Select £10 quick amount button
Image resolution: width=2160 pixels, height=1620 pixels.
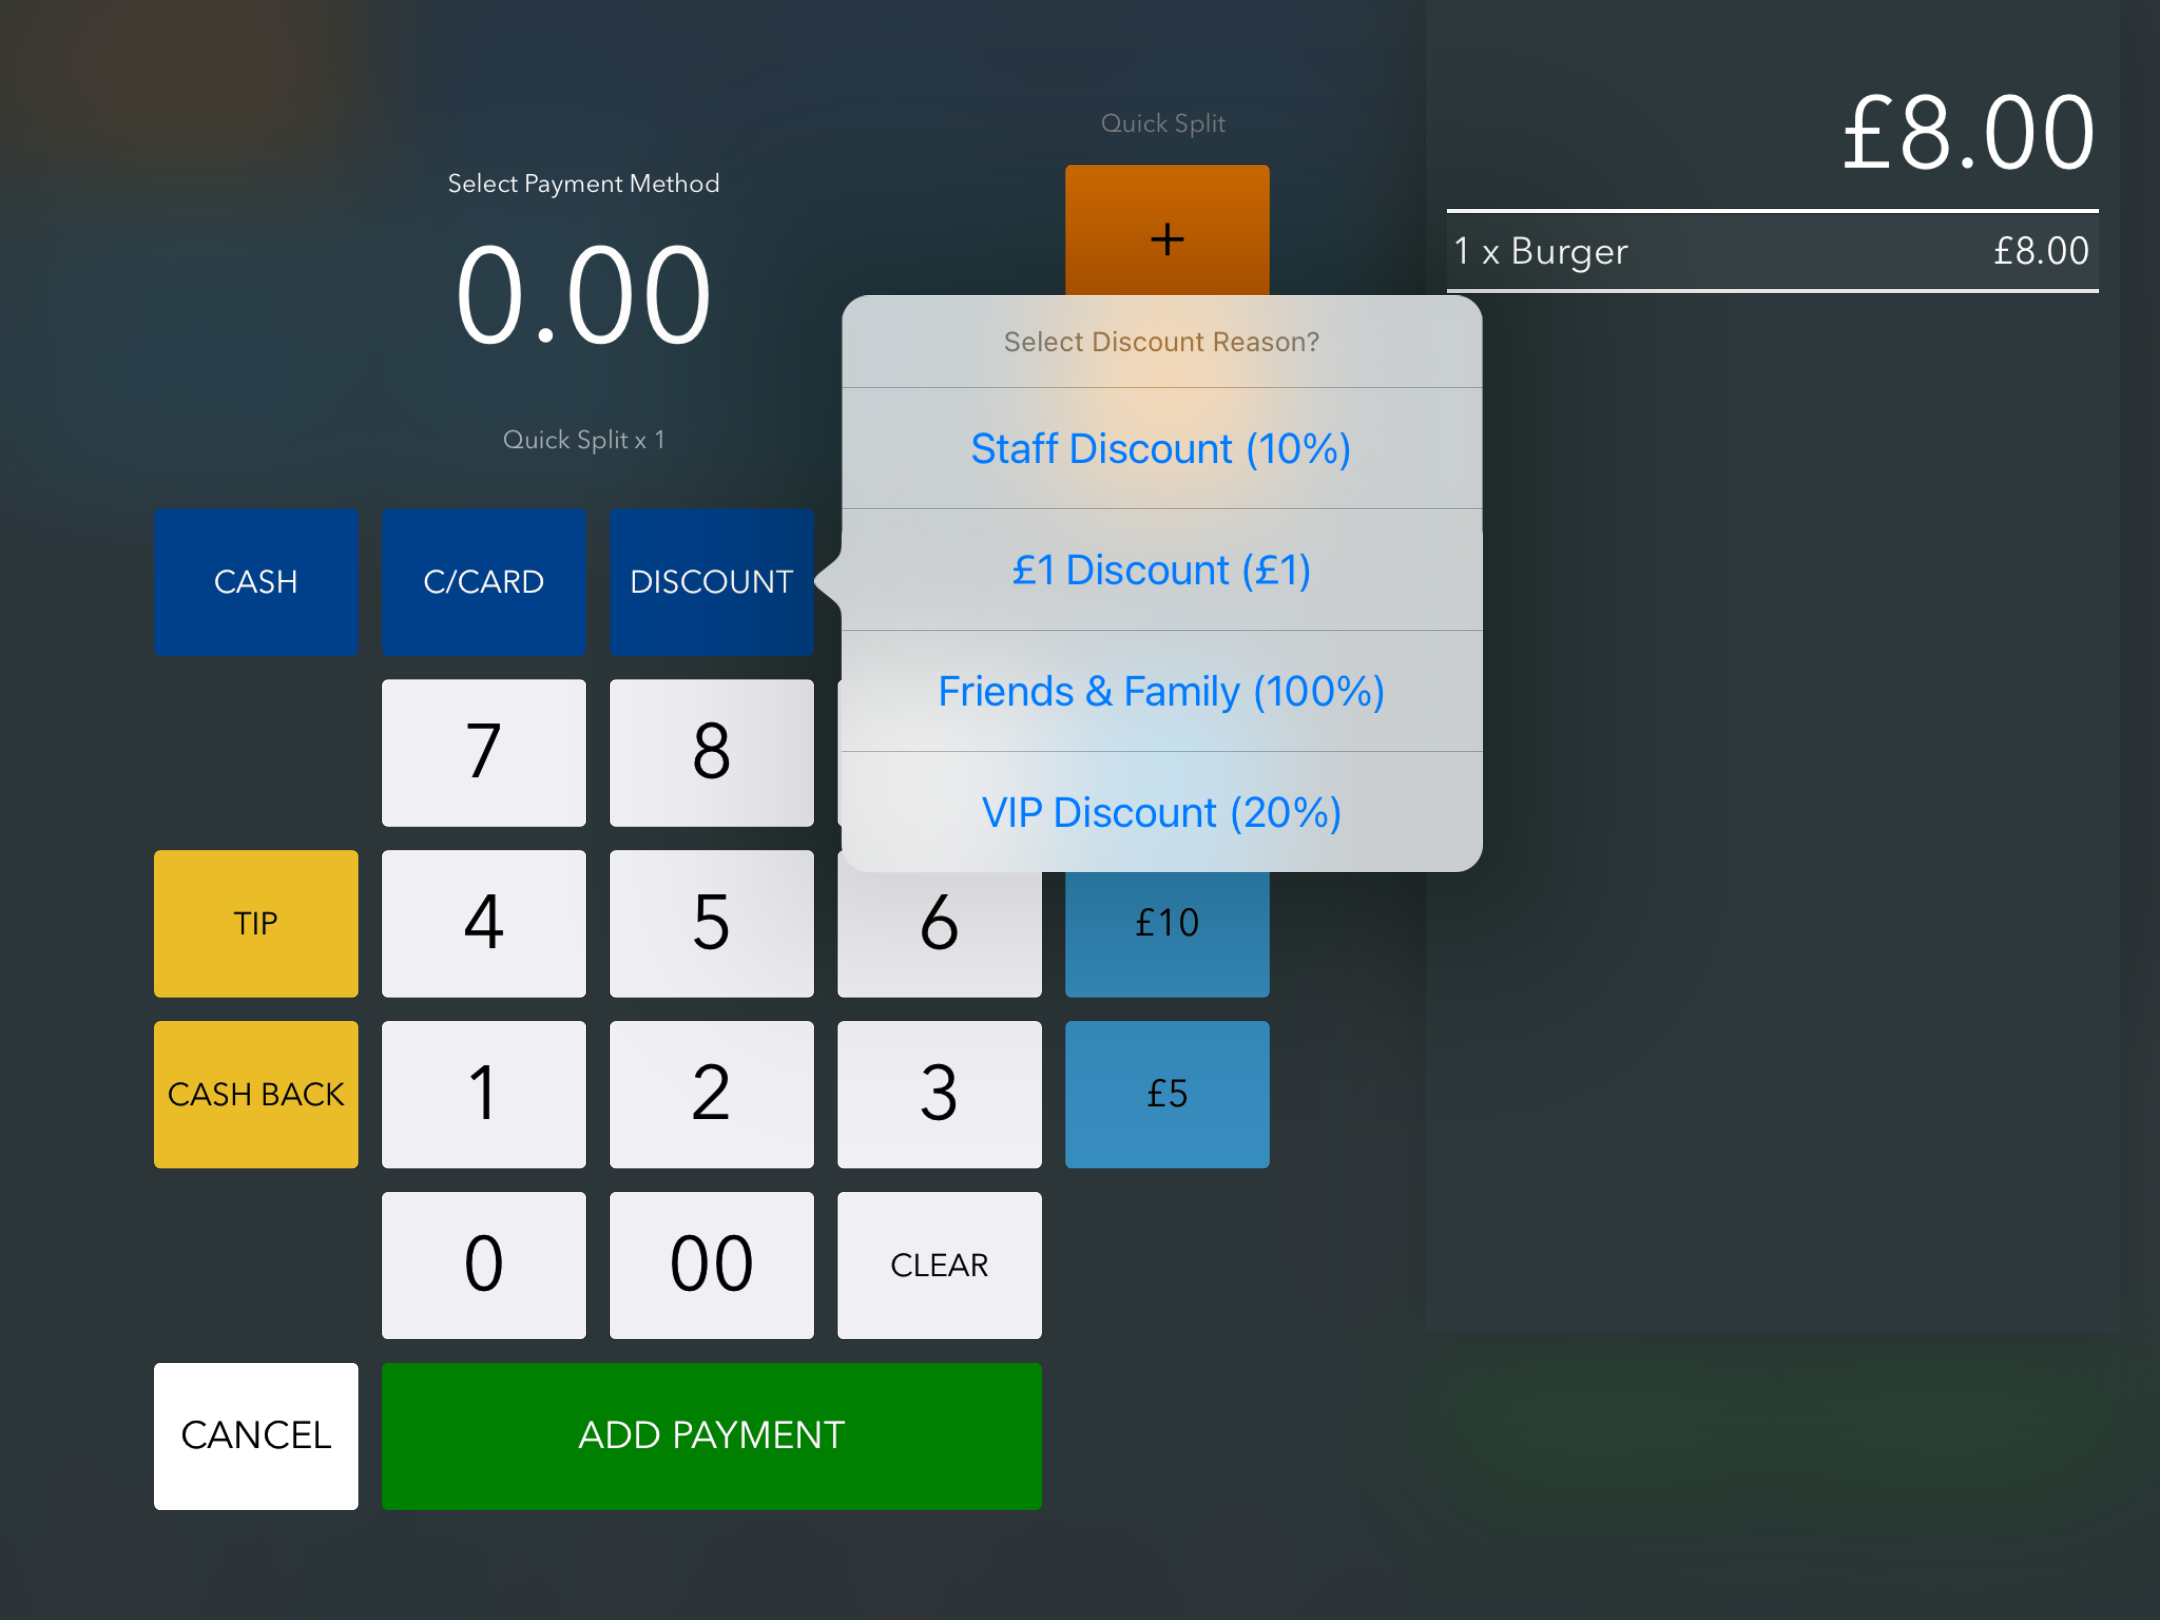tap(1167, 922)
